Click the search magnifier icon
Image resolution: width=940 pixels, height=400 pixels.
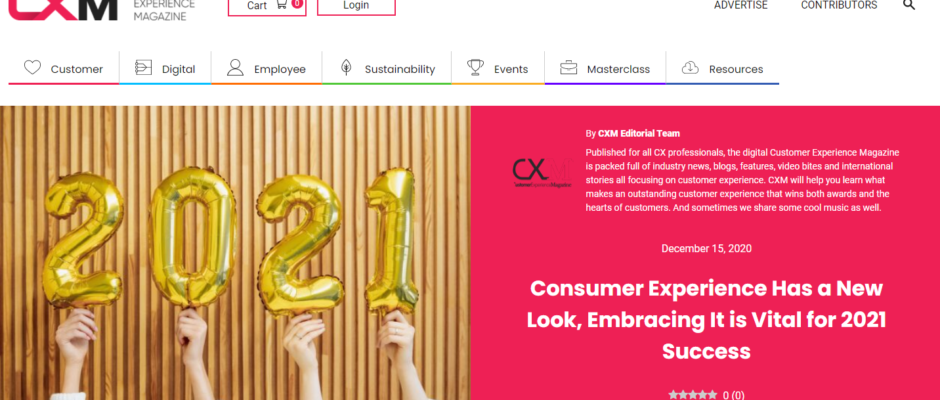[x=909, y=5]
